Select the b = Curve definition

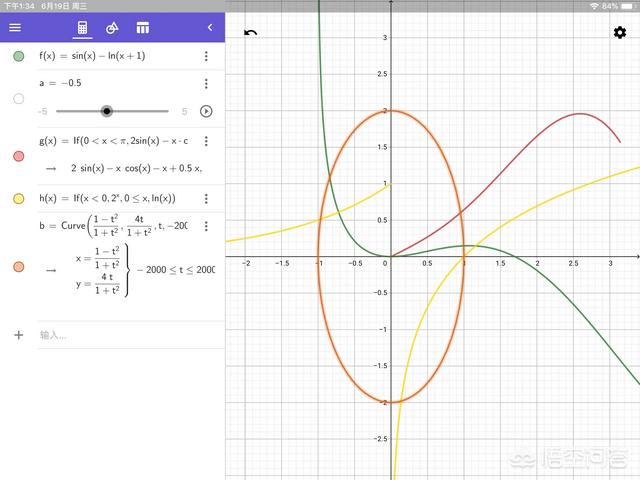113,226
